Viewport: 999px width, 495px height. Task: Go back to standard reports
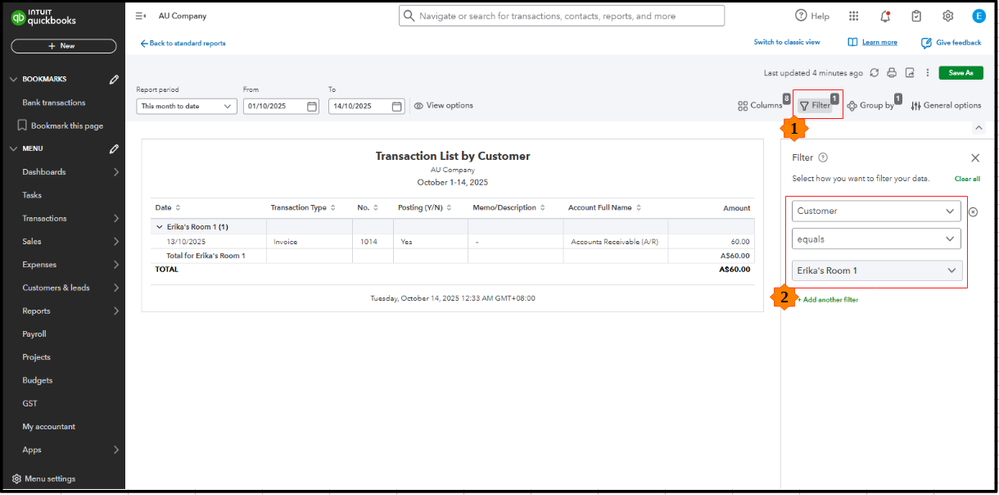183,43
